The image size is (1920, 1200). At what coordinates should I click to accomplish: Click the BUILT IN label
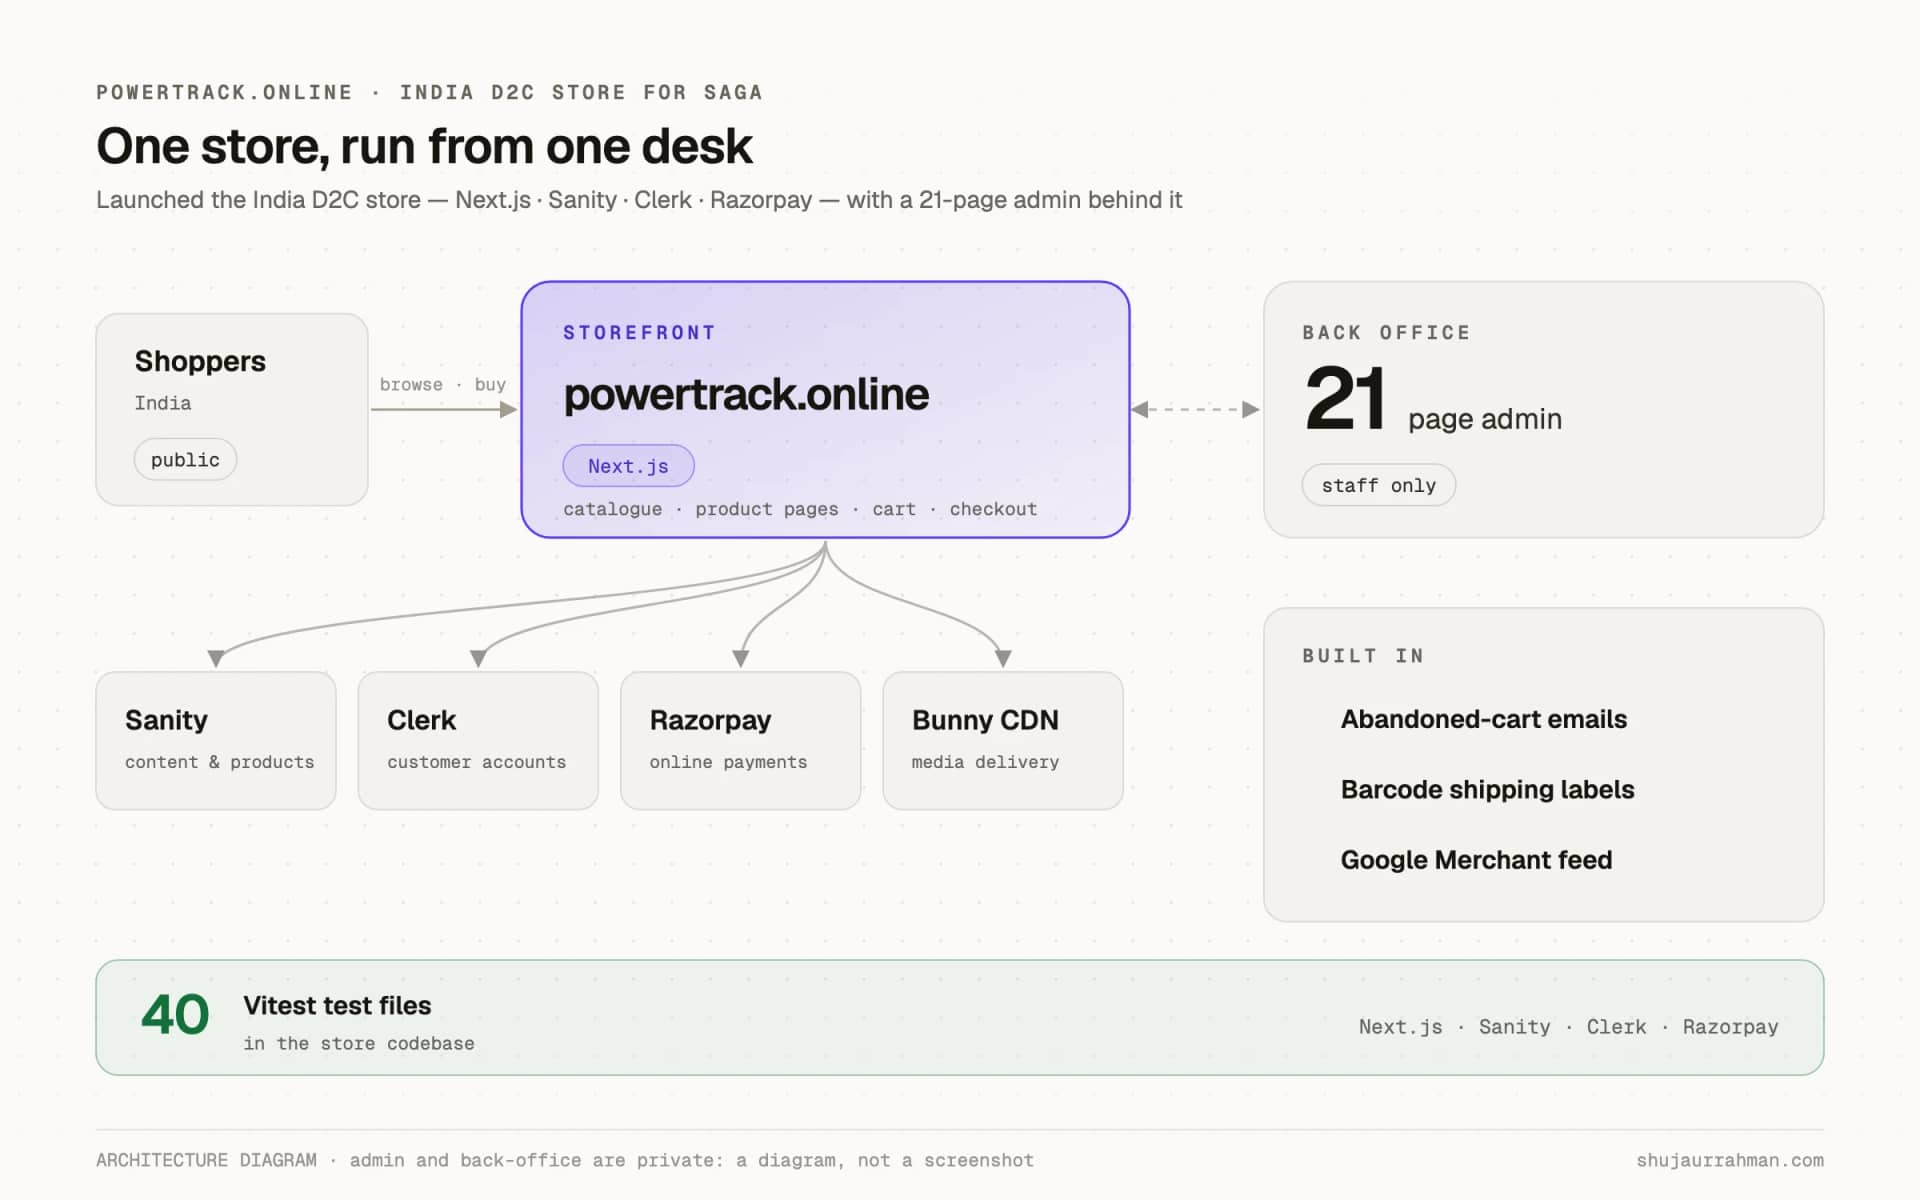tap(1363, 656)
